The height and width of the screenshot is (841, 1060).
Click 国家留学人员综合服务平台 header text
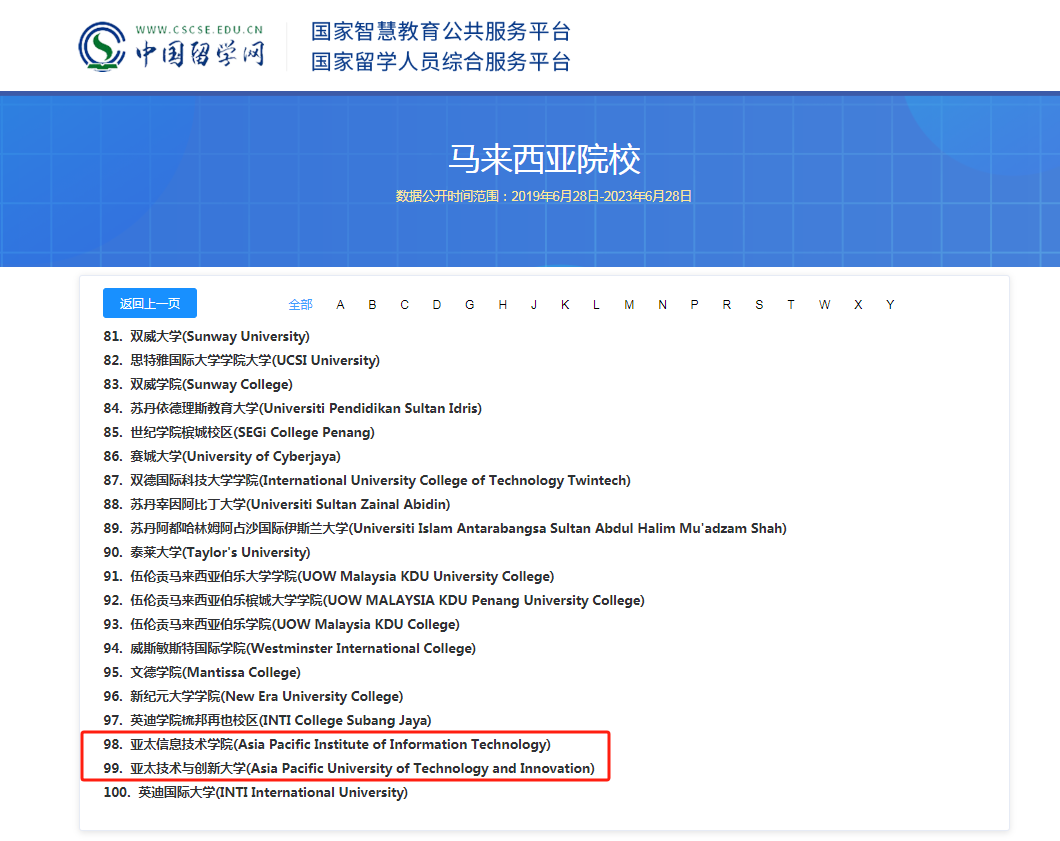click(441, 62)
